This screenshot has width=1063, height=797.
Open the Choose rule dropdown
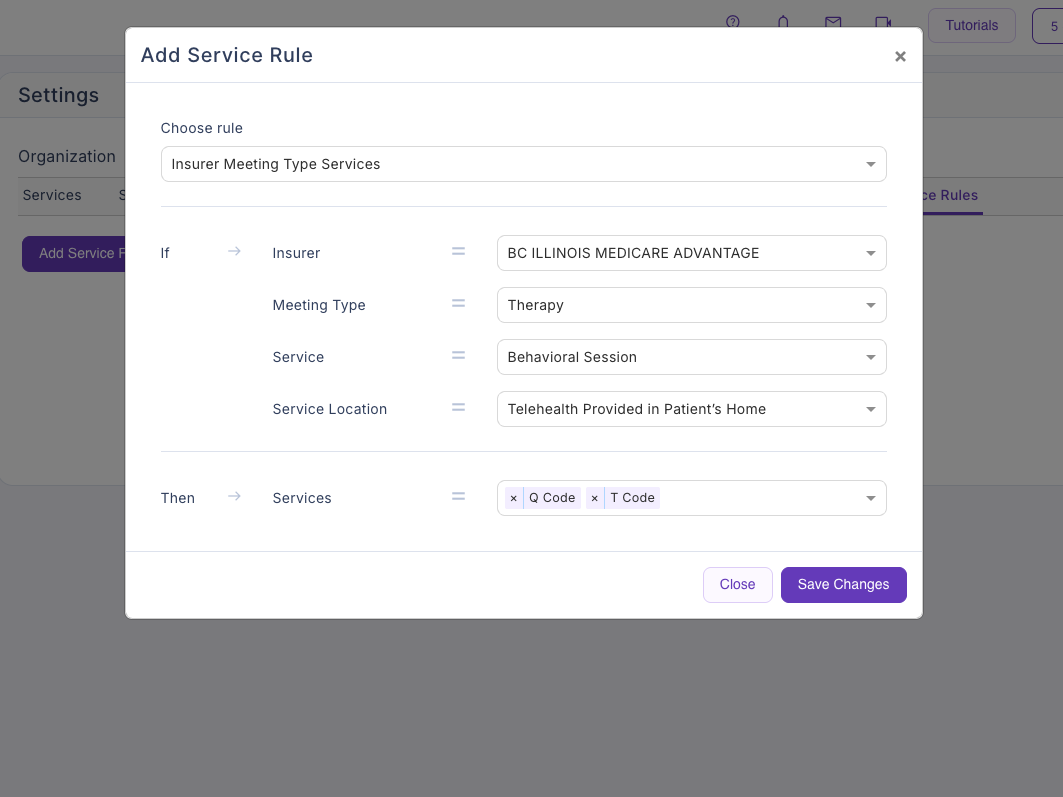pyautogui.click(x=523, y=164)
